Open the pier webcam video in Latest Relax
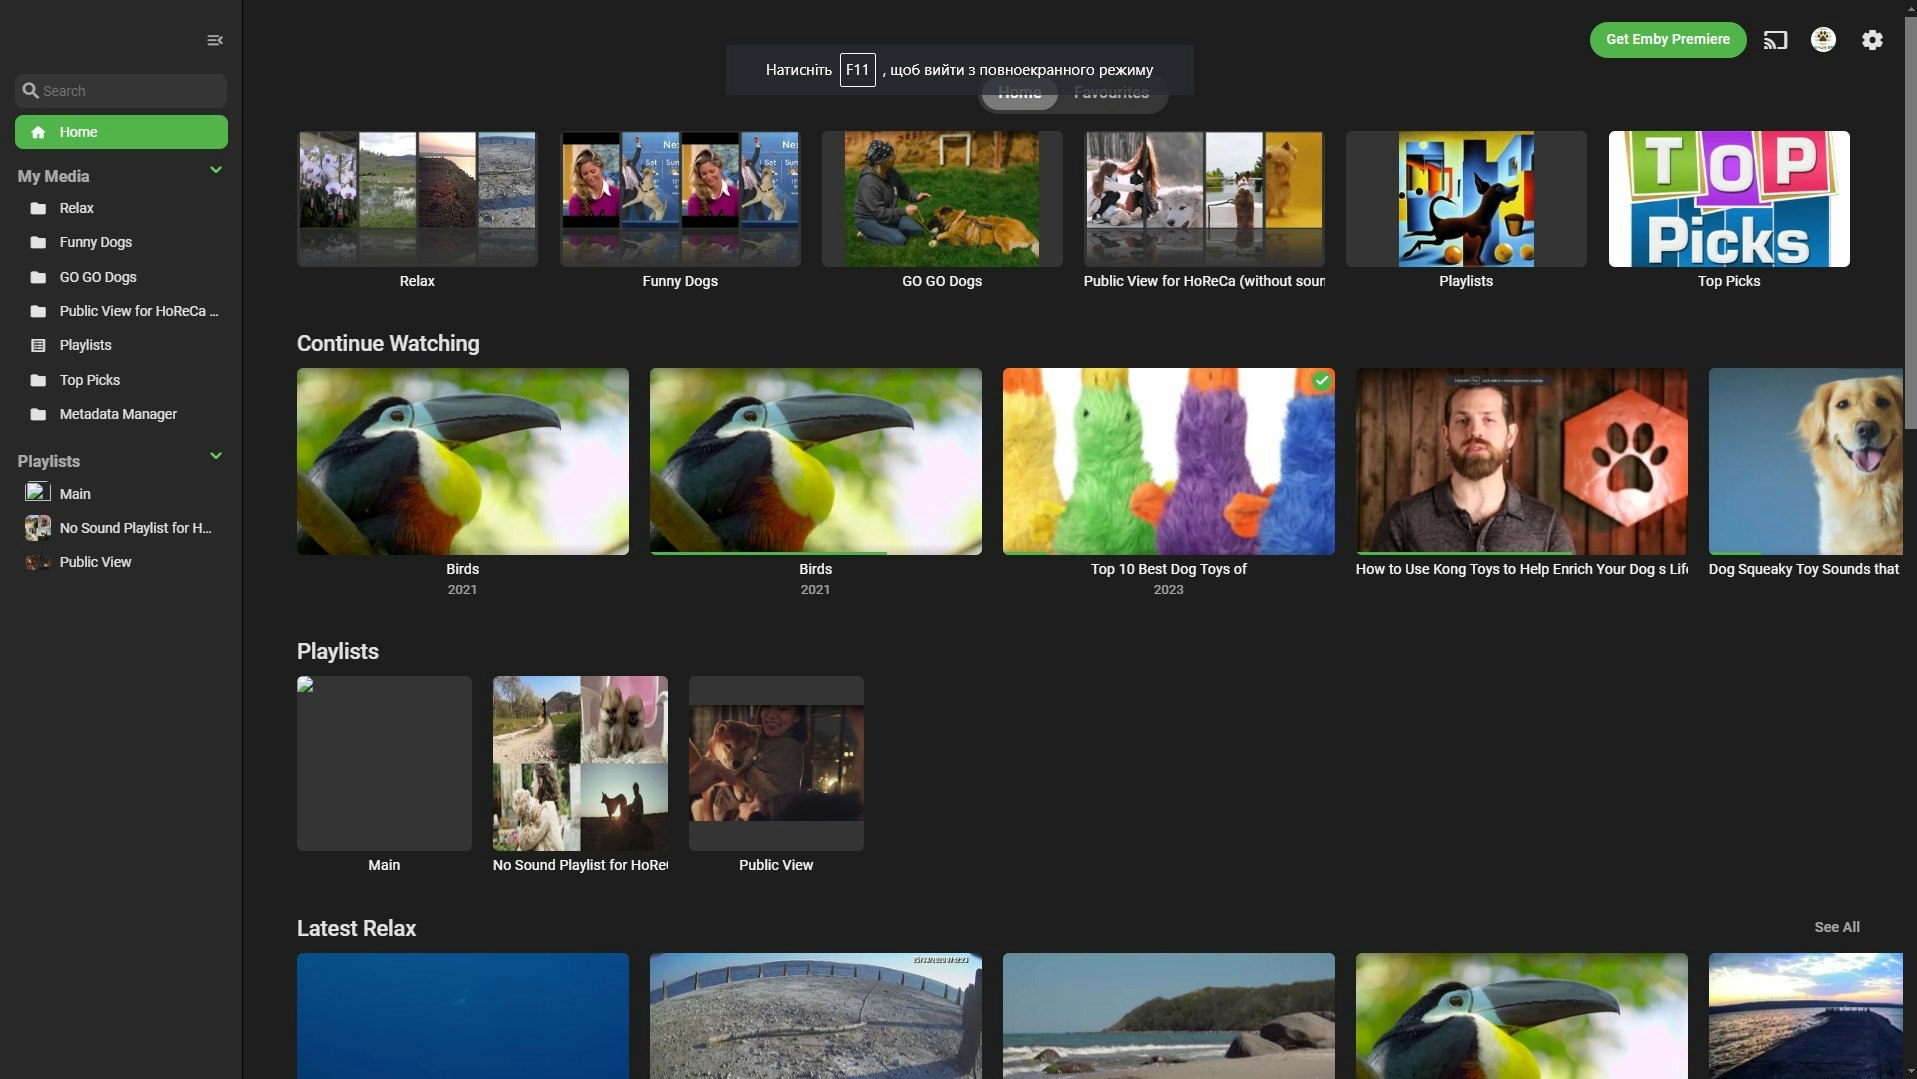This screenshot has width=1917, height=1079. [816, 1016]
